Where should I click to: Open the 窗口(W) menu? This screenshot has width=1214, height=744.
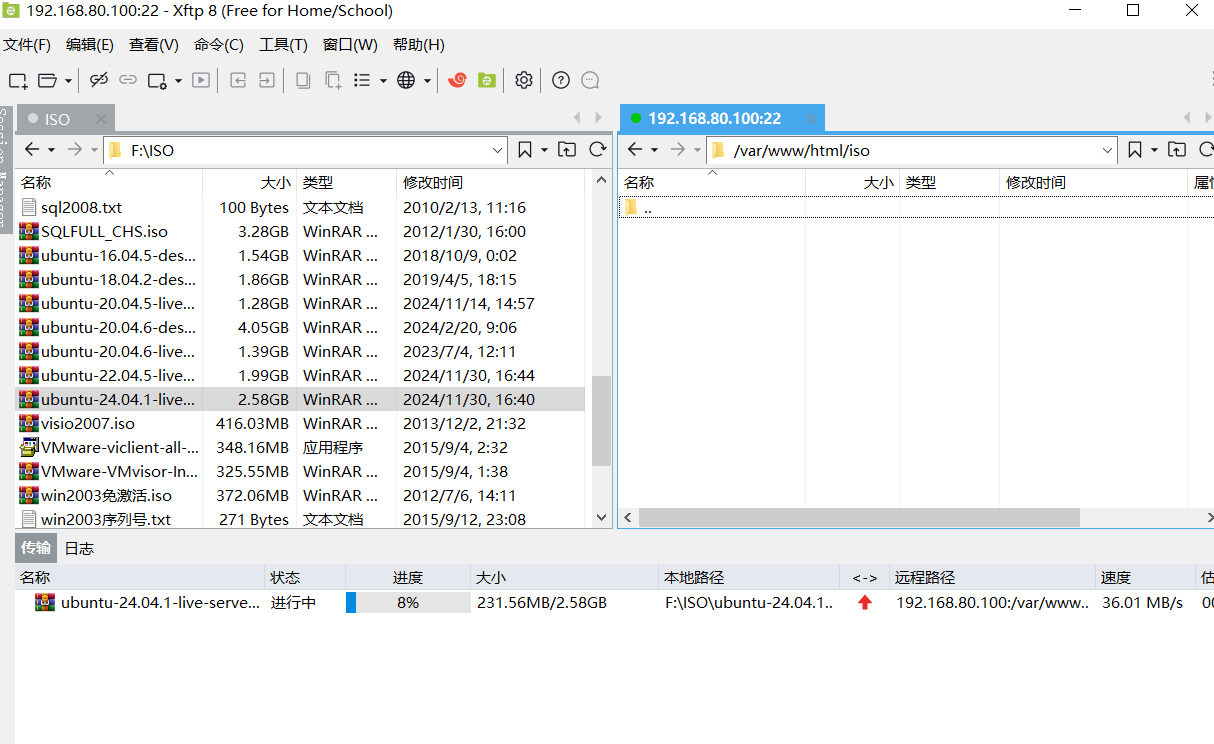[x=350, y=45]
